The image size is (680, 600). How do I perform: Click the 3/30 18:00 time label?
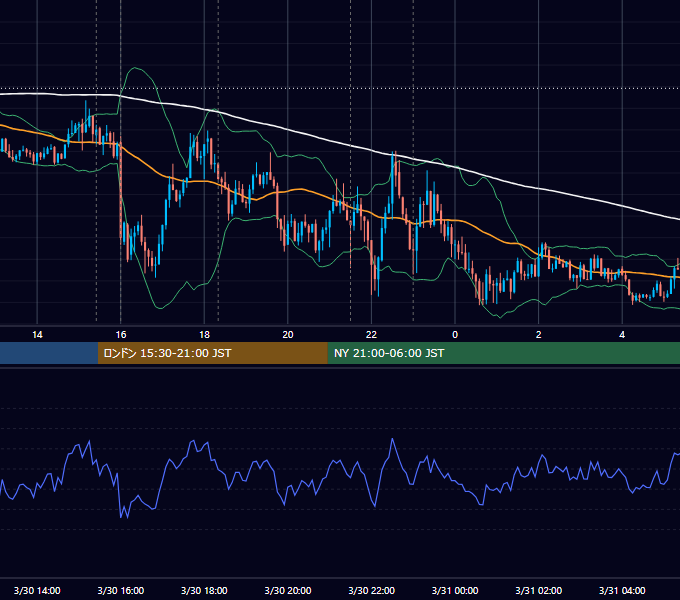pyautogui.click(x=204, y=590)
